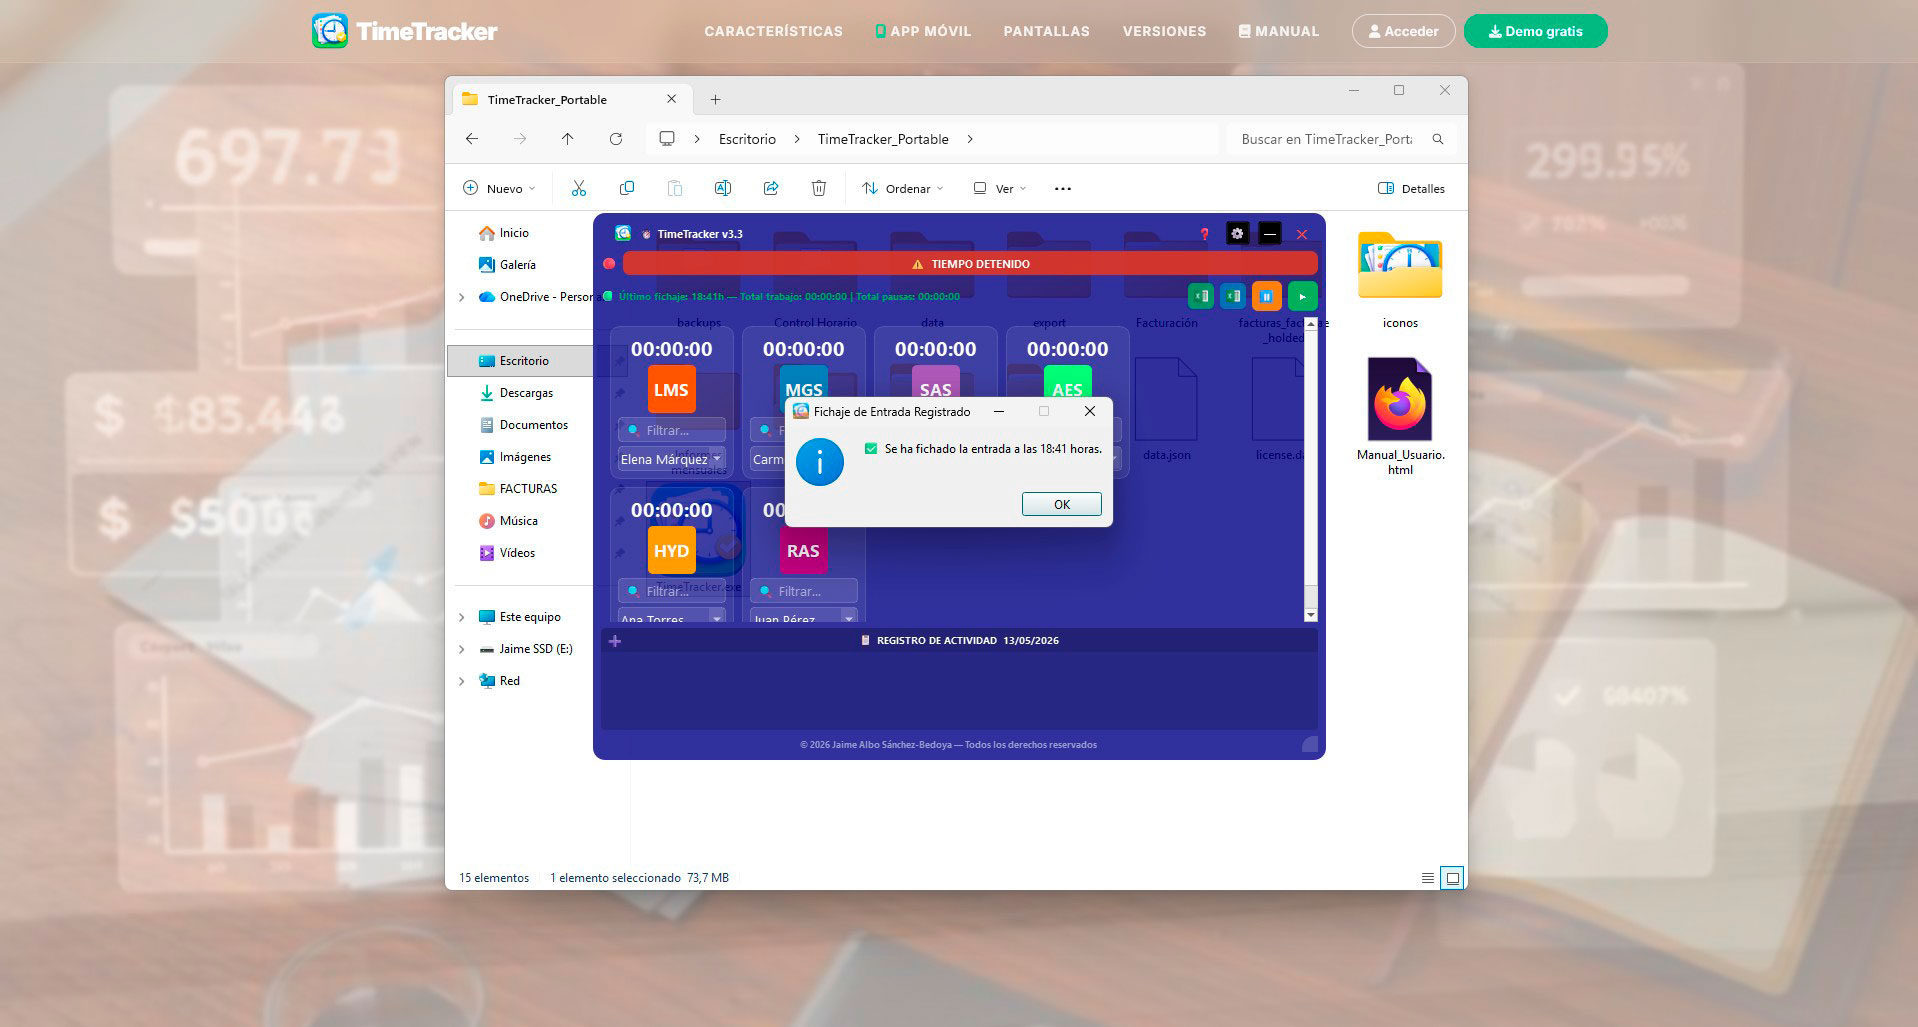
Task: Click the SAS purple employee tile
Action: 935,383
